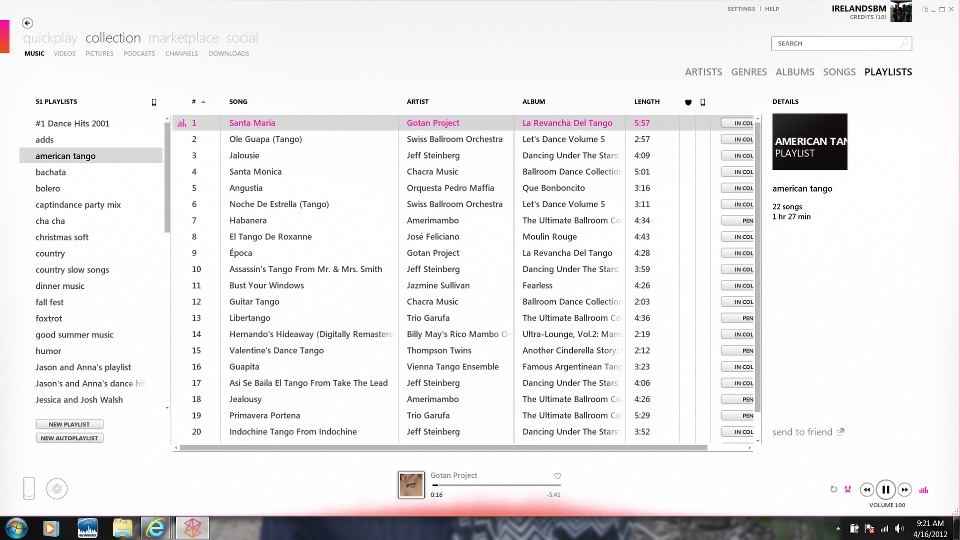Select the christmas soft playlist
This screenshot has height=540, width=960.
pyautogui.click(x=62, y=237)
